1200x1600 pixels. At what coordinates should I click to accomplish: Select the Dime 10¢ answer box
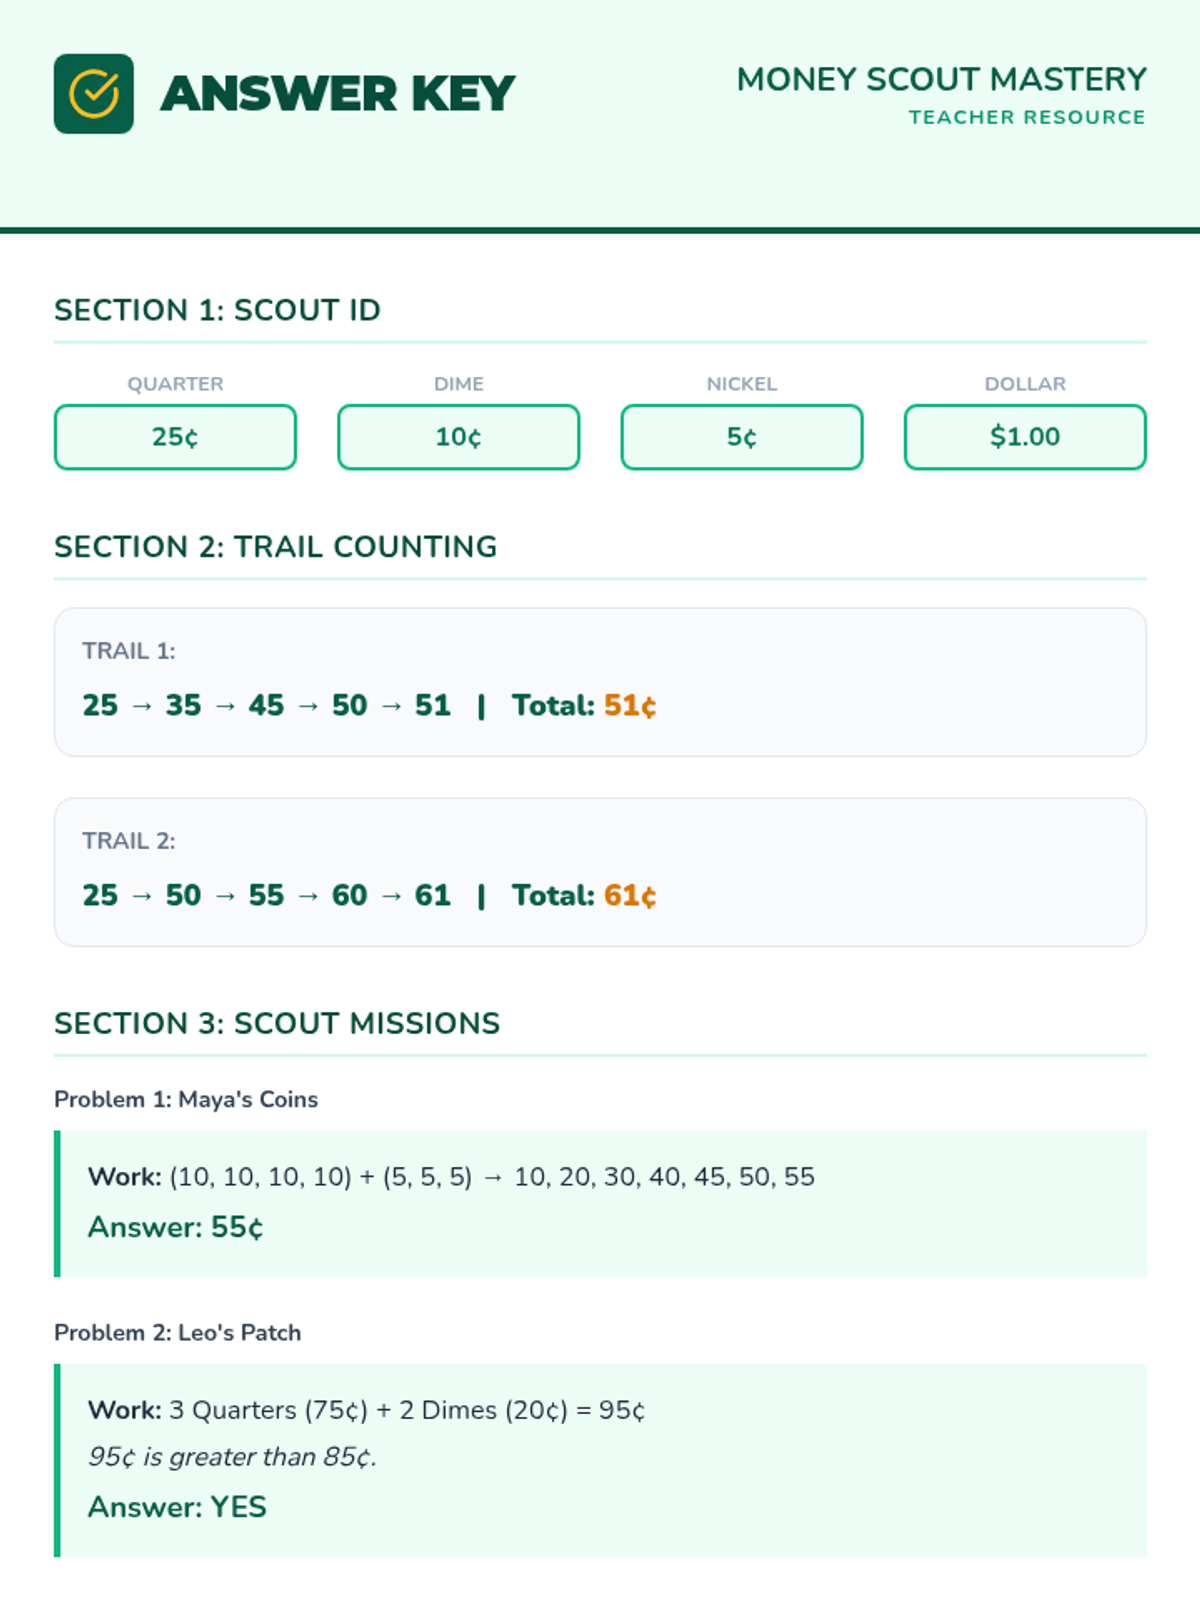(458, 437)
